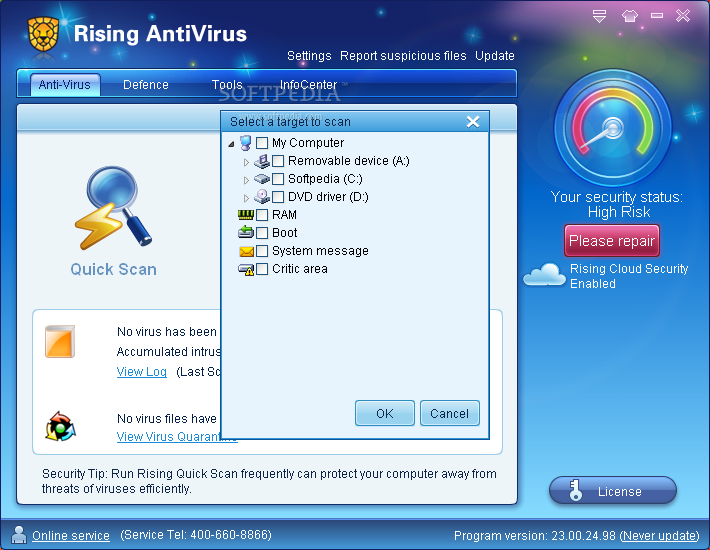Expand the Removable device (A:) node
The width and height of the screenshot is (710, 550).
[x=246, y=162]
